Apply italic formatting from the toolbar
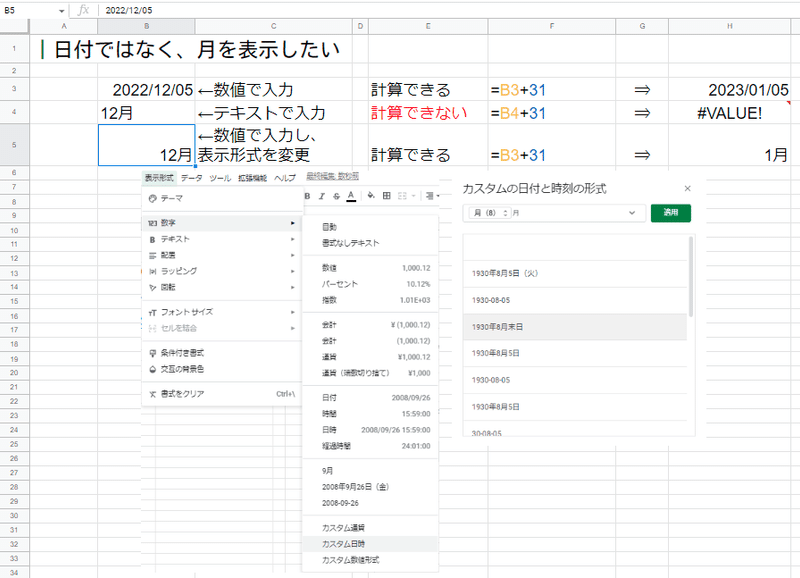This screenshot has width=800, height=578. click(x=321, y=196)
